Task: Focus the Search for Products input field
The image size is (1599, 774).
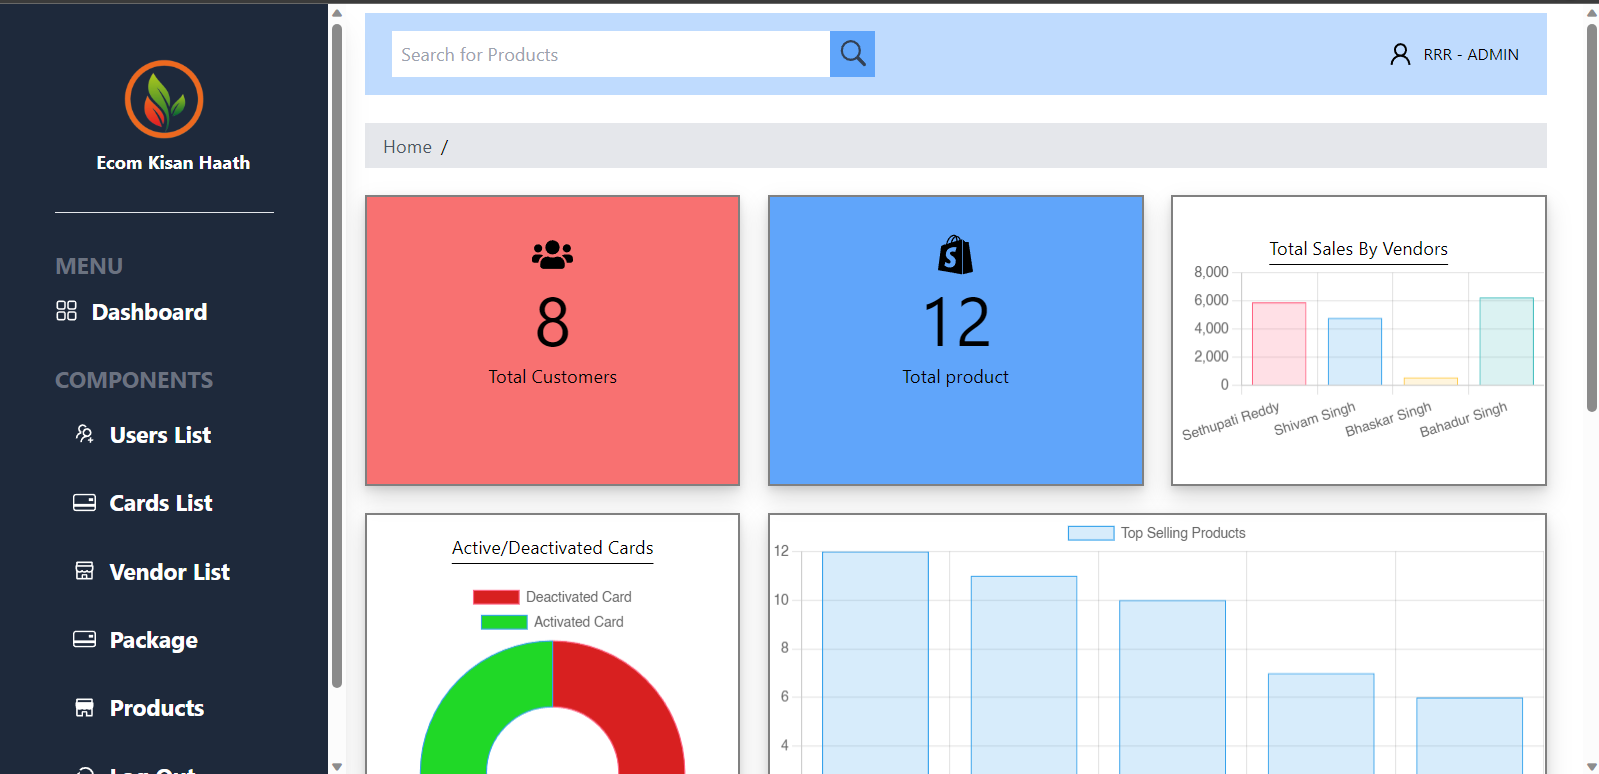Action: (610, 54)
